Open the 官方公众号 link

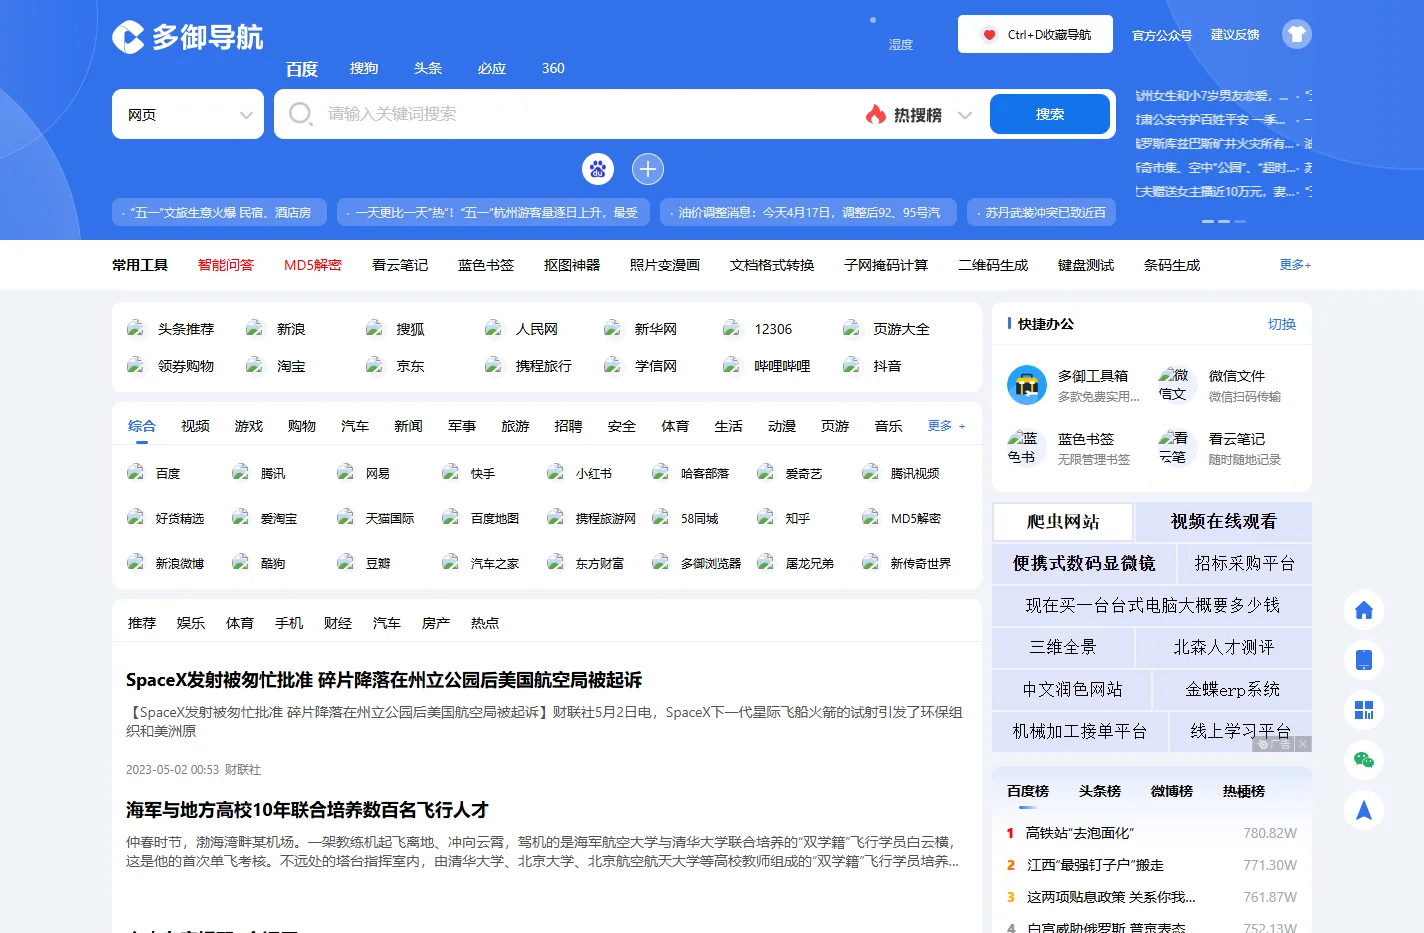[1162, 35]
